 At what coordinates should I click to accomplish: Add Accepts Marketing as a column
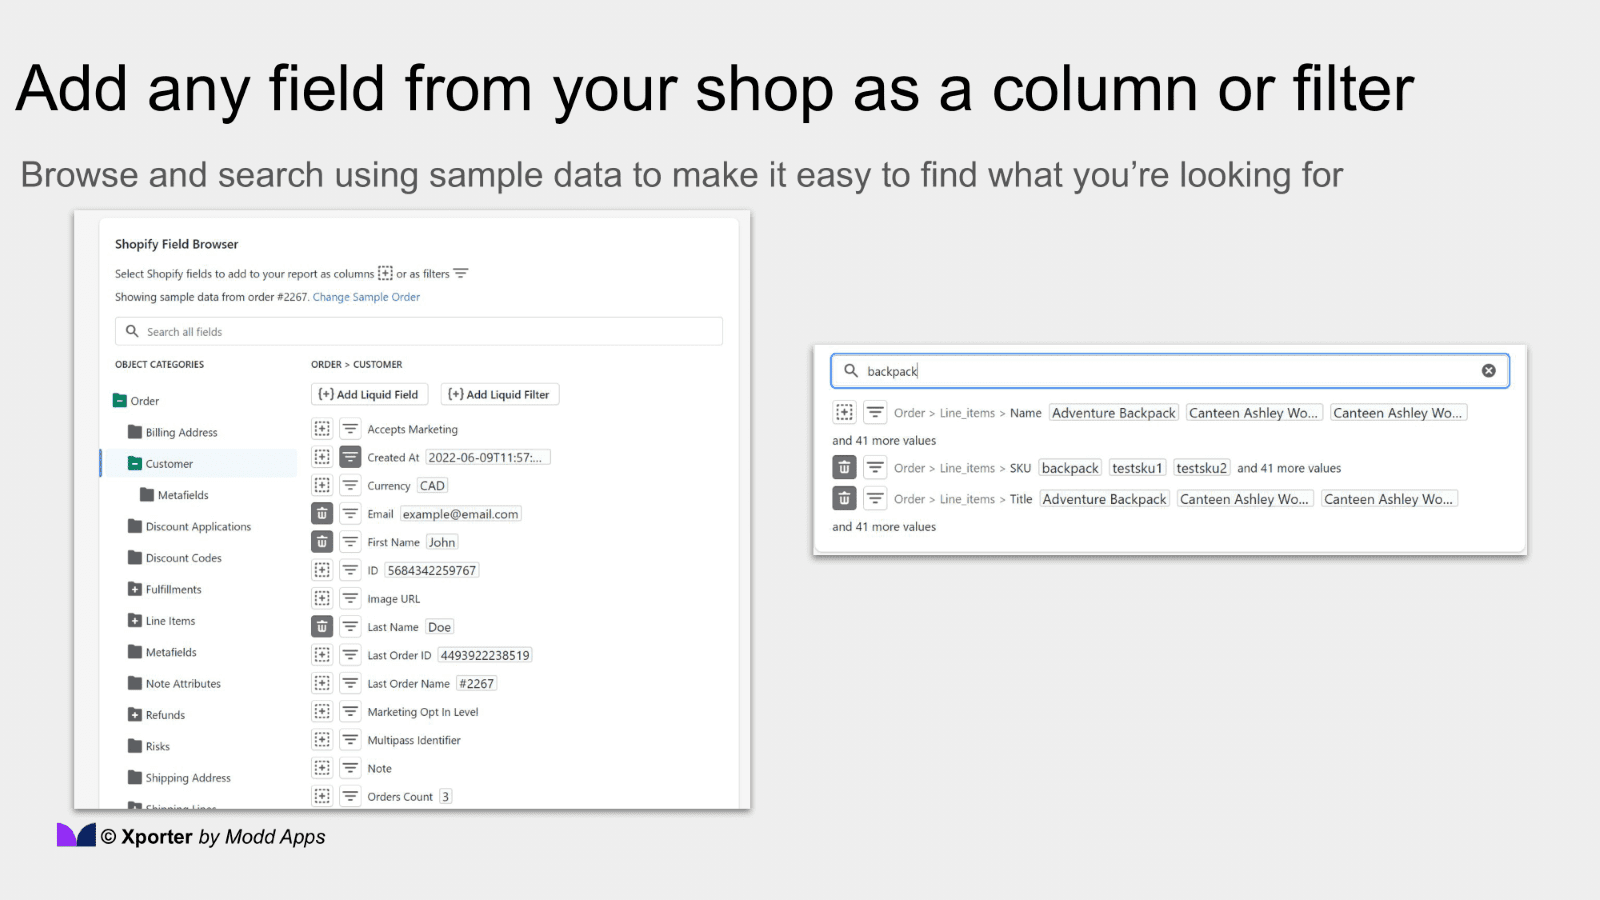click(322, 428)
